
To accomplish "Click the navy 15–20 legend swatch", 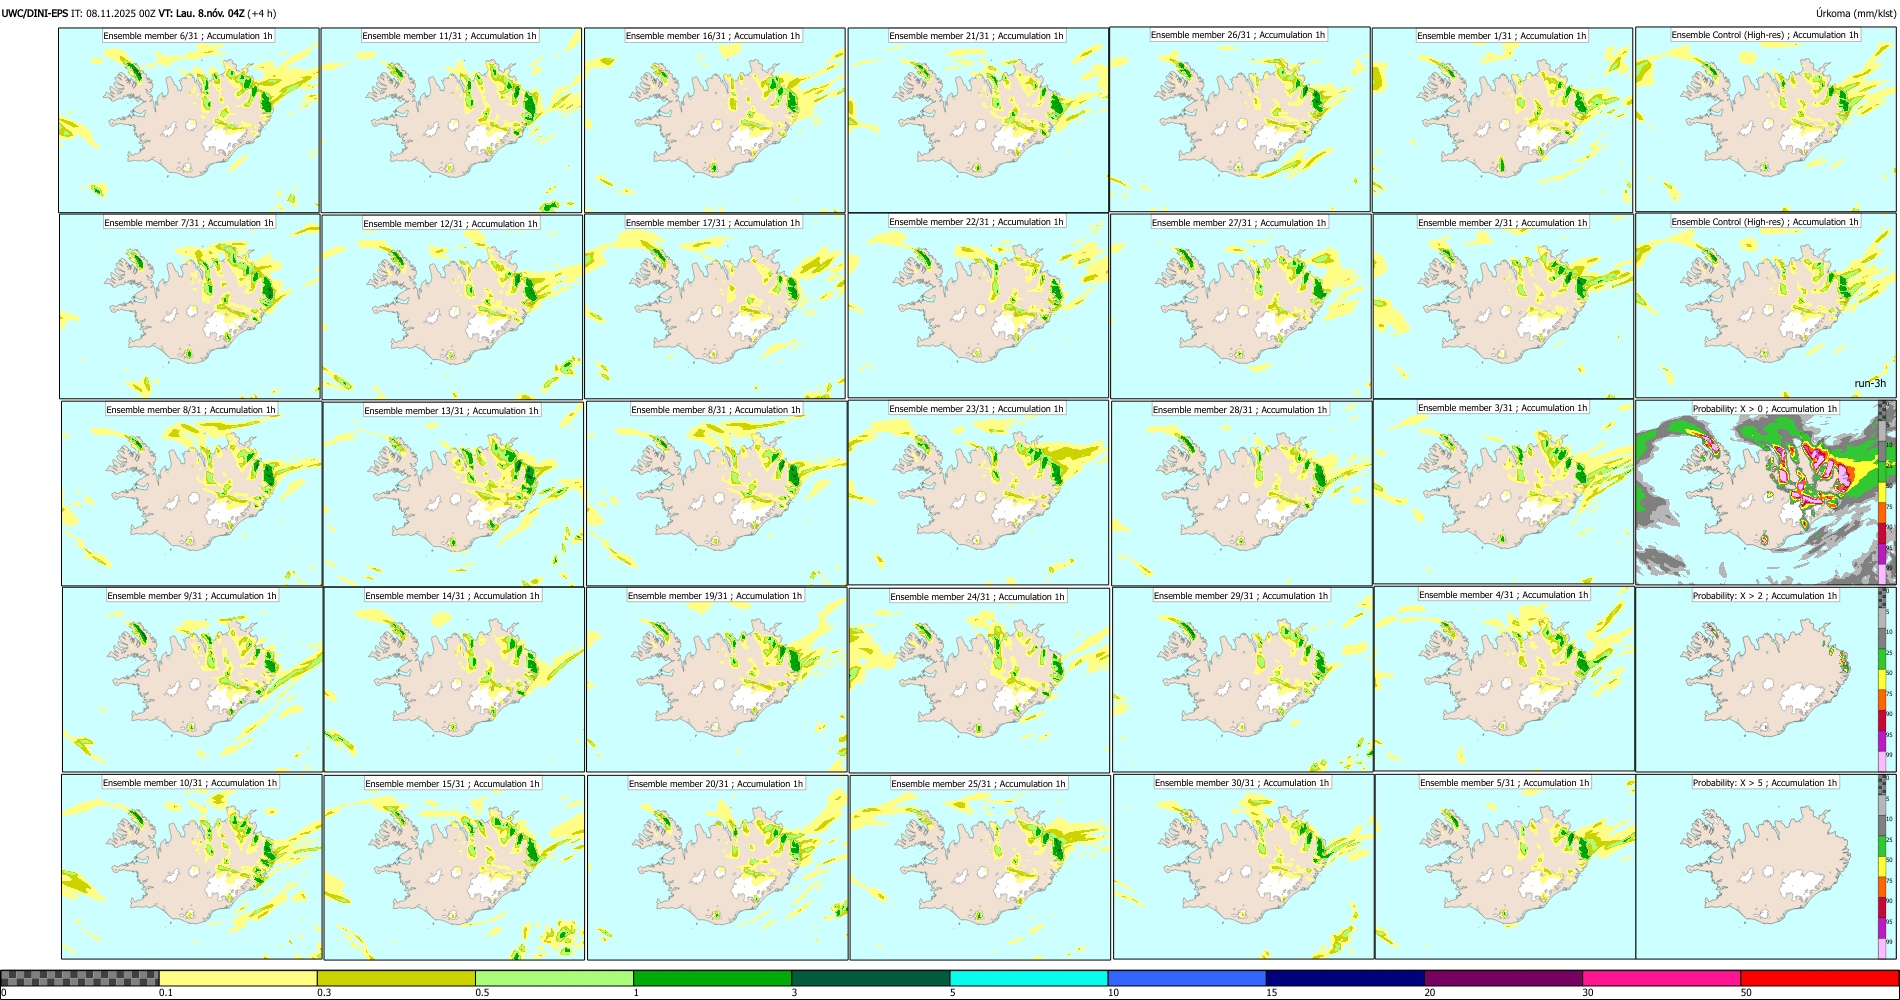I will 1344,978.
